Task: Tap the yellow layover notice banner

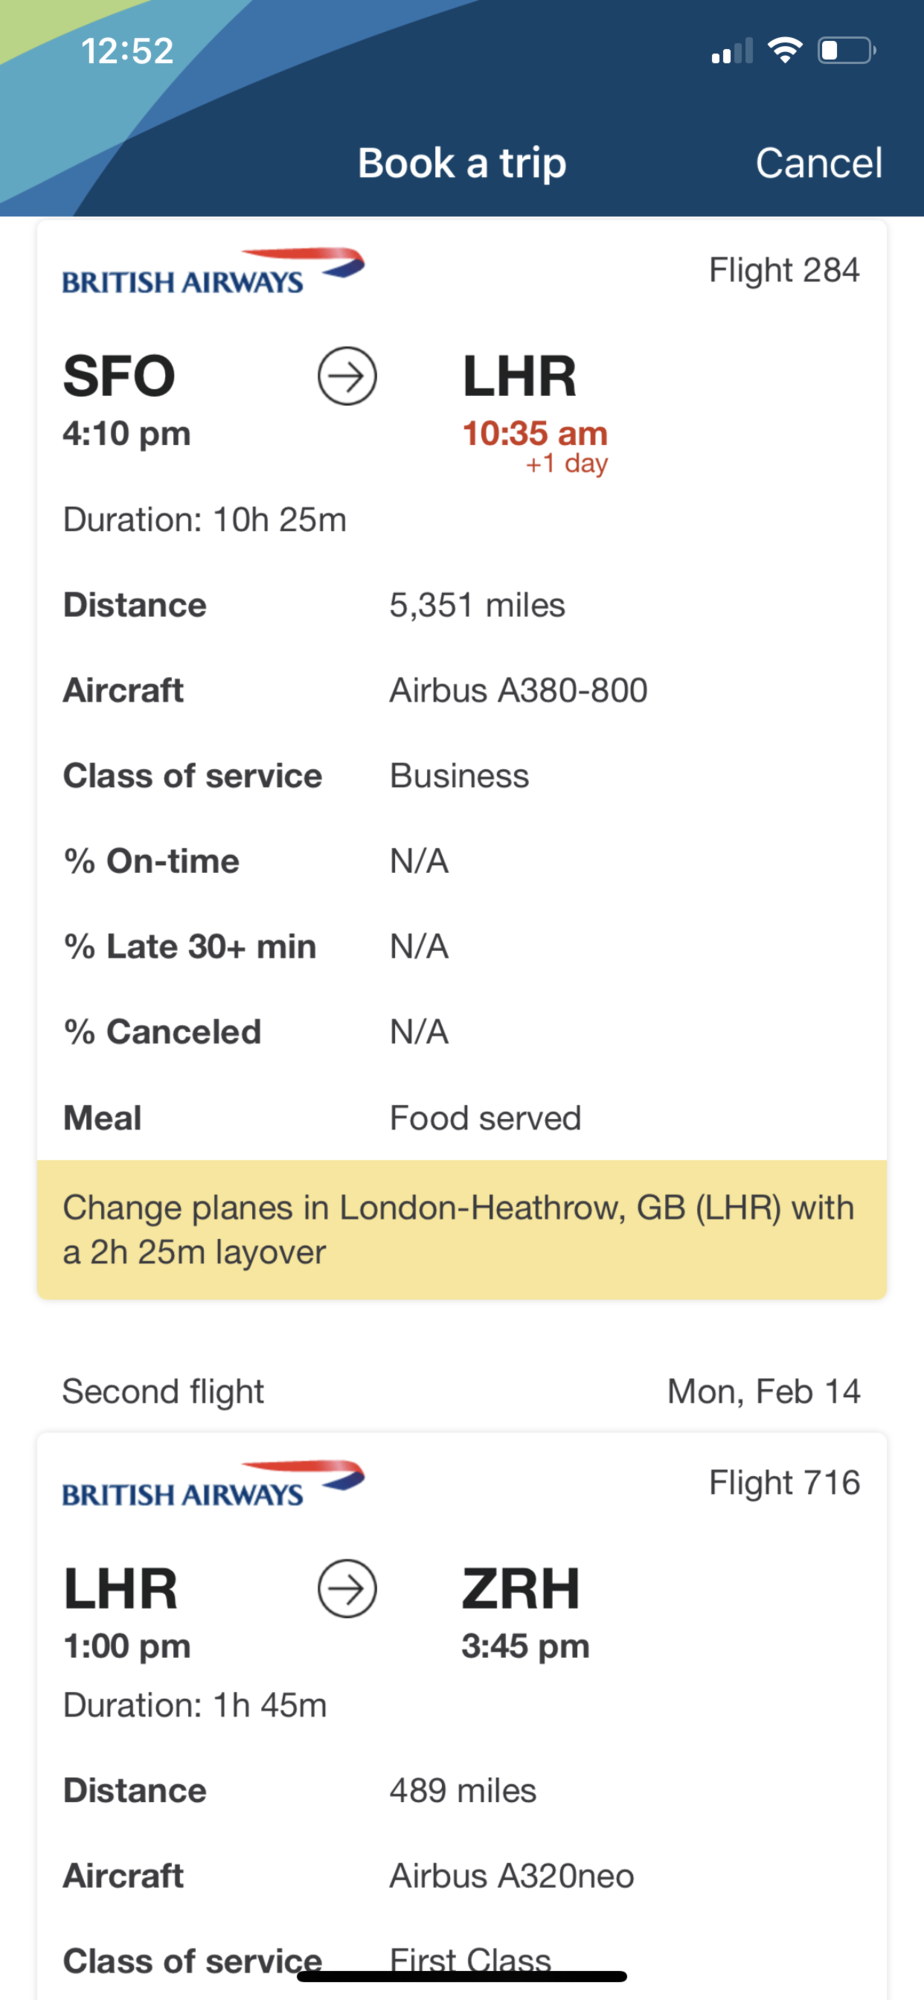Action: pyautogui.click(x=462, y=1229)
